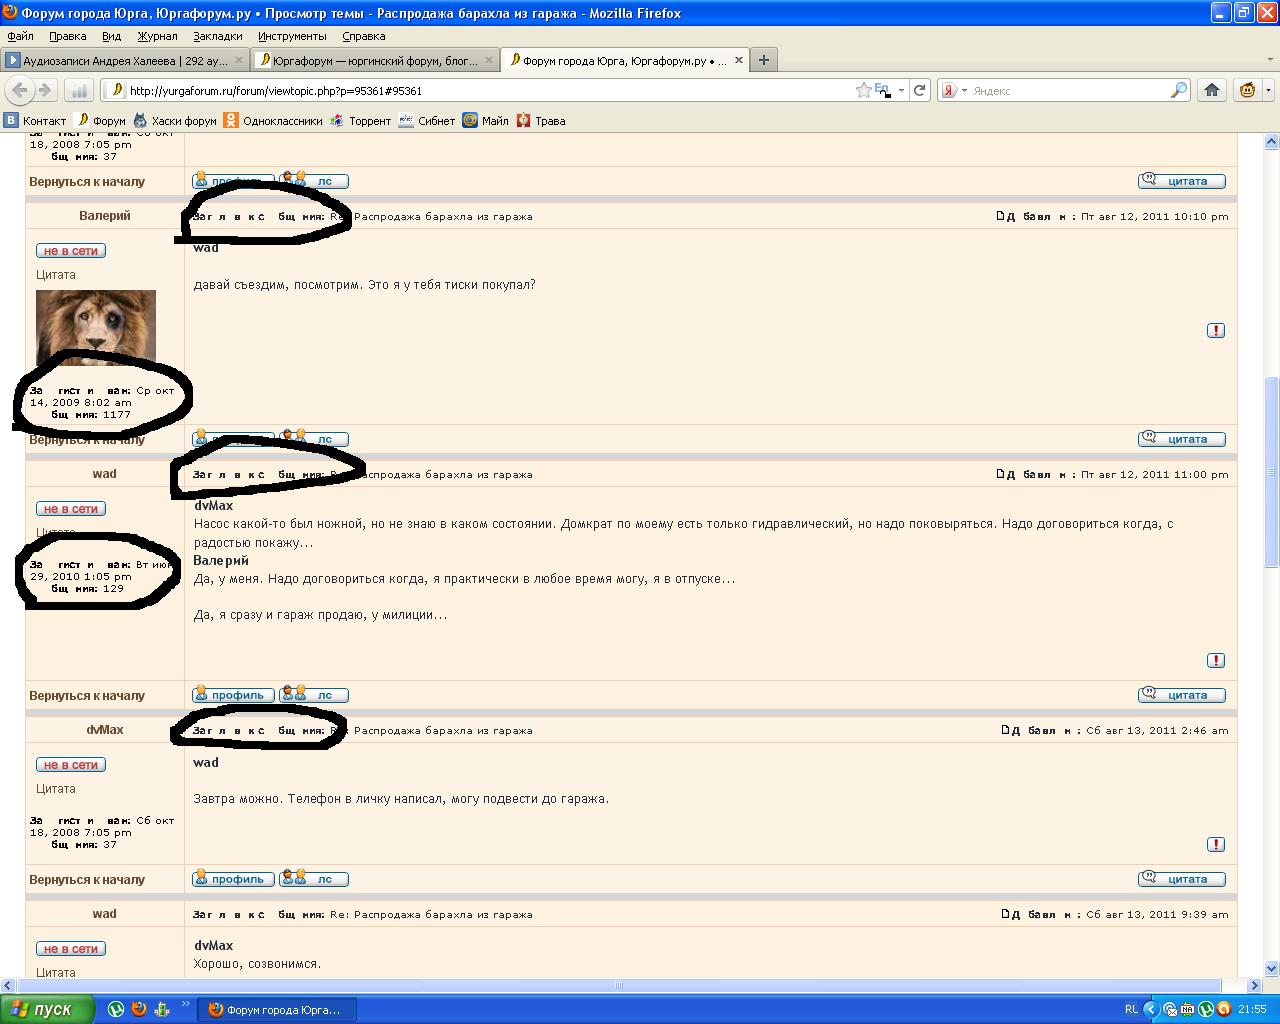The width and height of the screenshot is (1280, 1024).
Task: Report Валерий's post with the exclamation icon
Action: coord(1216,331)
